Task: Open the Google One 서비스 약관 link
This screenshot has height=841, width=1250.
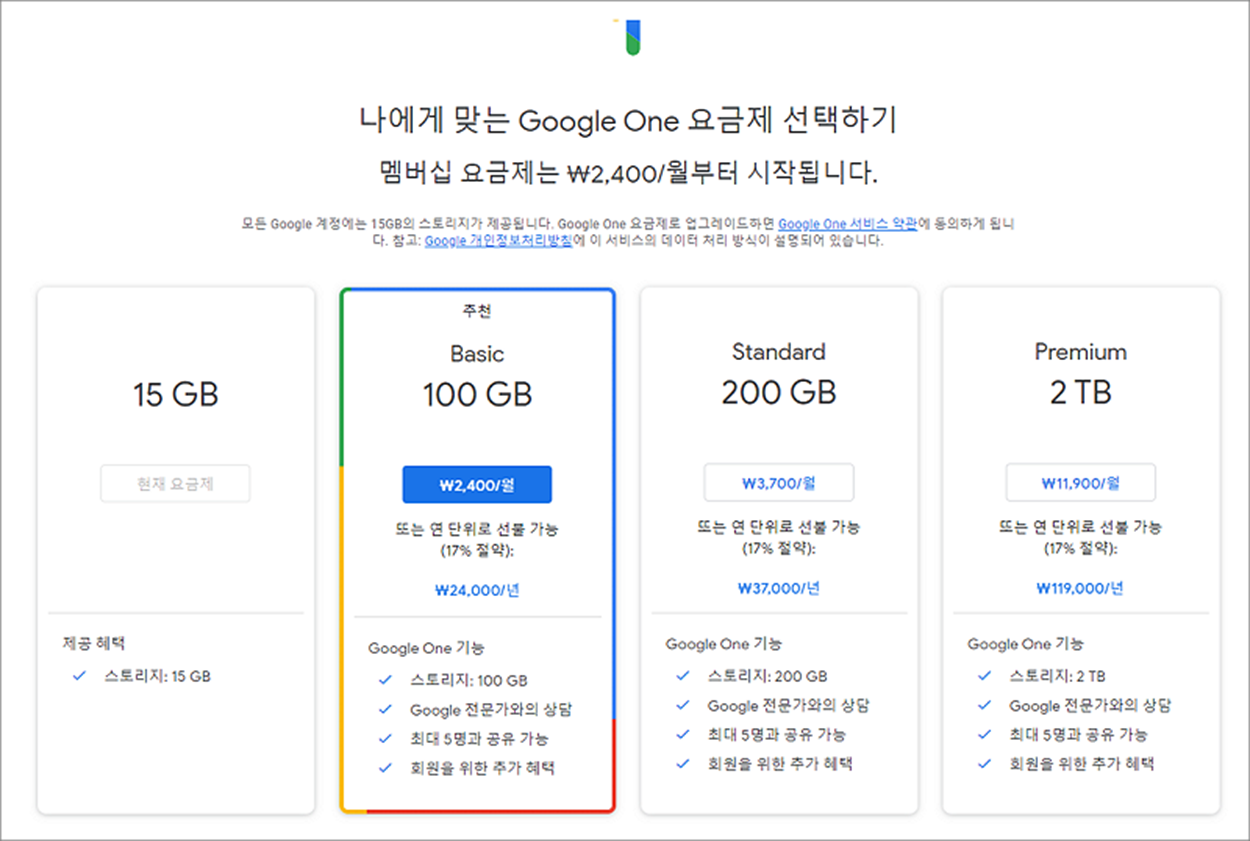Action: (x=848, y=223)
